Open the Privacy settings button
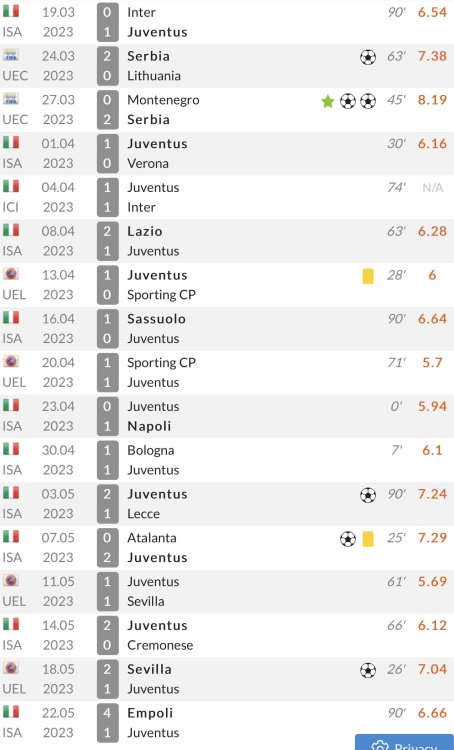Viewport: 454px width, 750px height. (x=404, y=742)
